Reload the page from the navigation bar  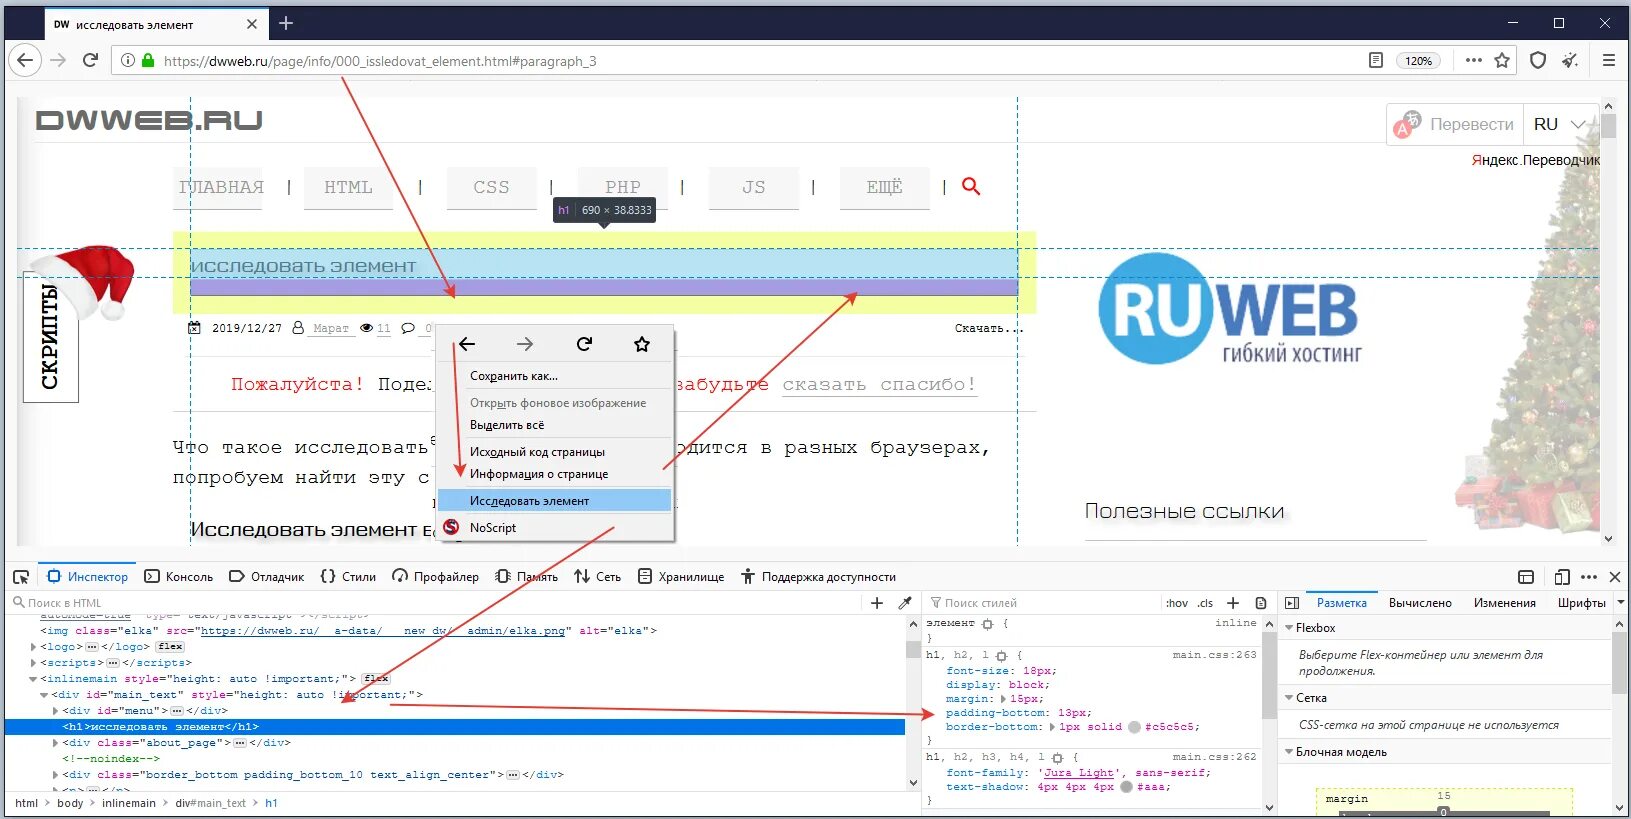[x=90, y=61]
